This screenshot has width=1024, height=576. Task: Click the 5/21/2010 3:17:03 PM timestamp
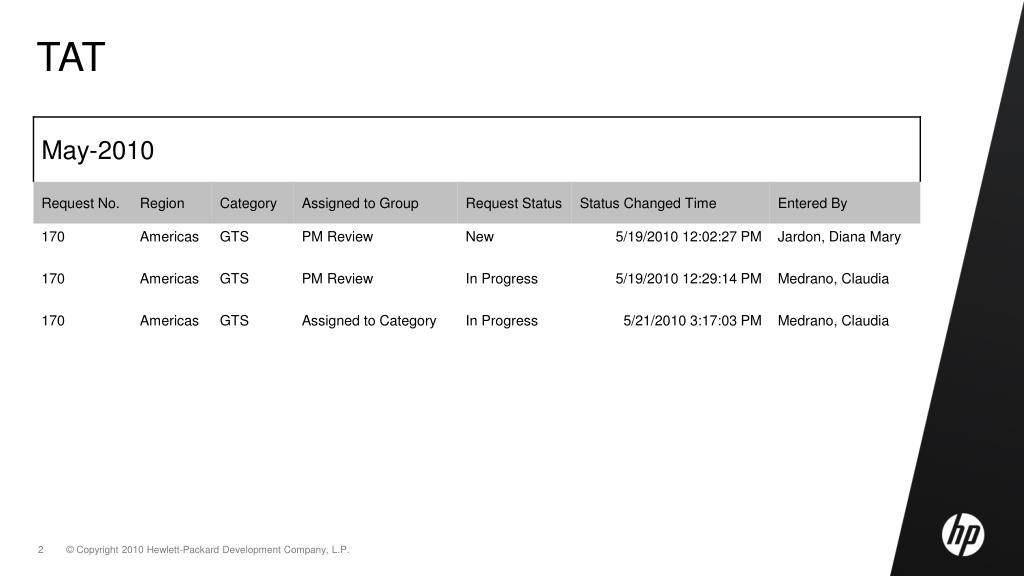[x=692, y=321]
